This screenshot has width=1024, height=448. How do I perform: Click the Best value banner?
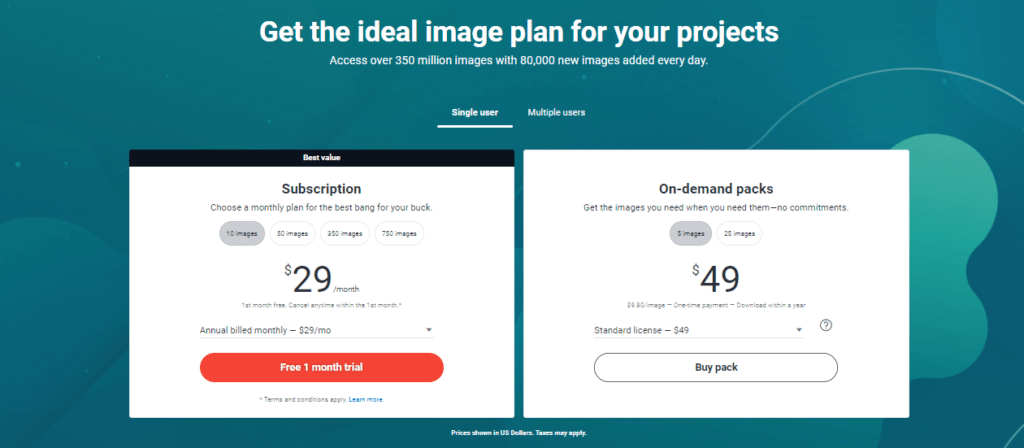pyautogui.click(x=321, y=157)
